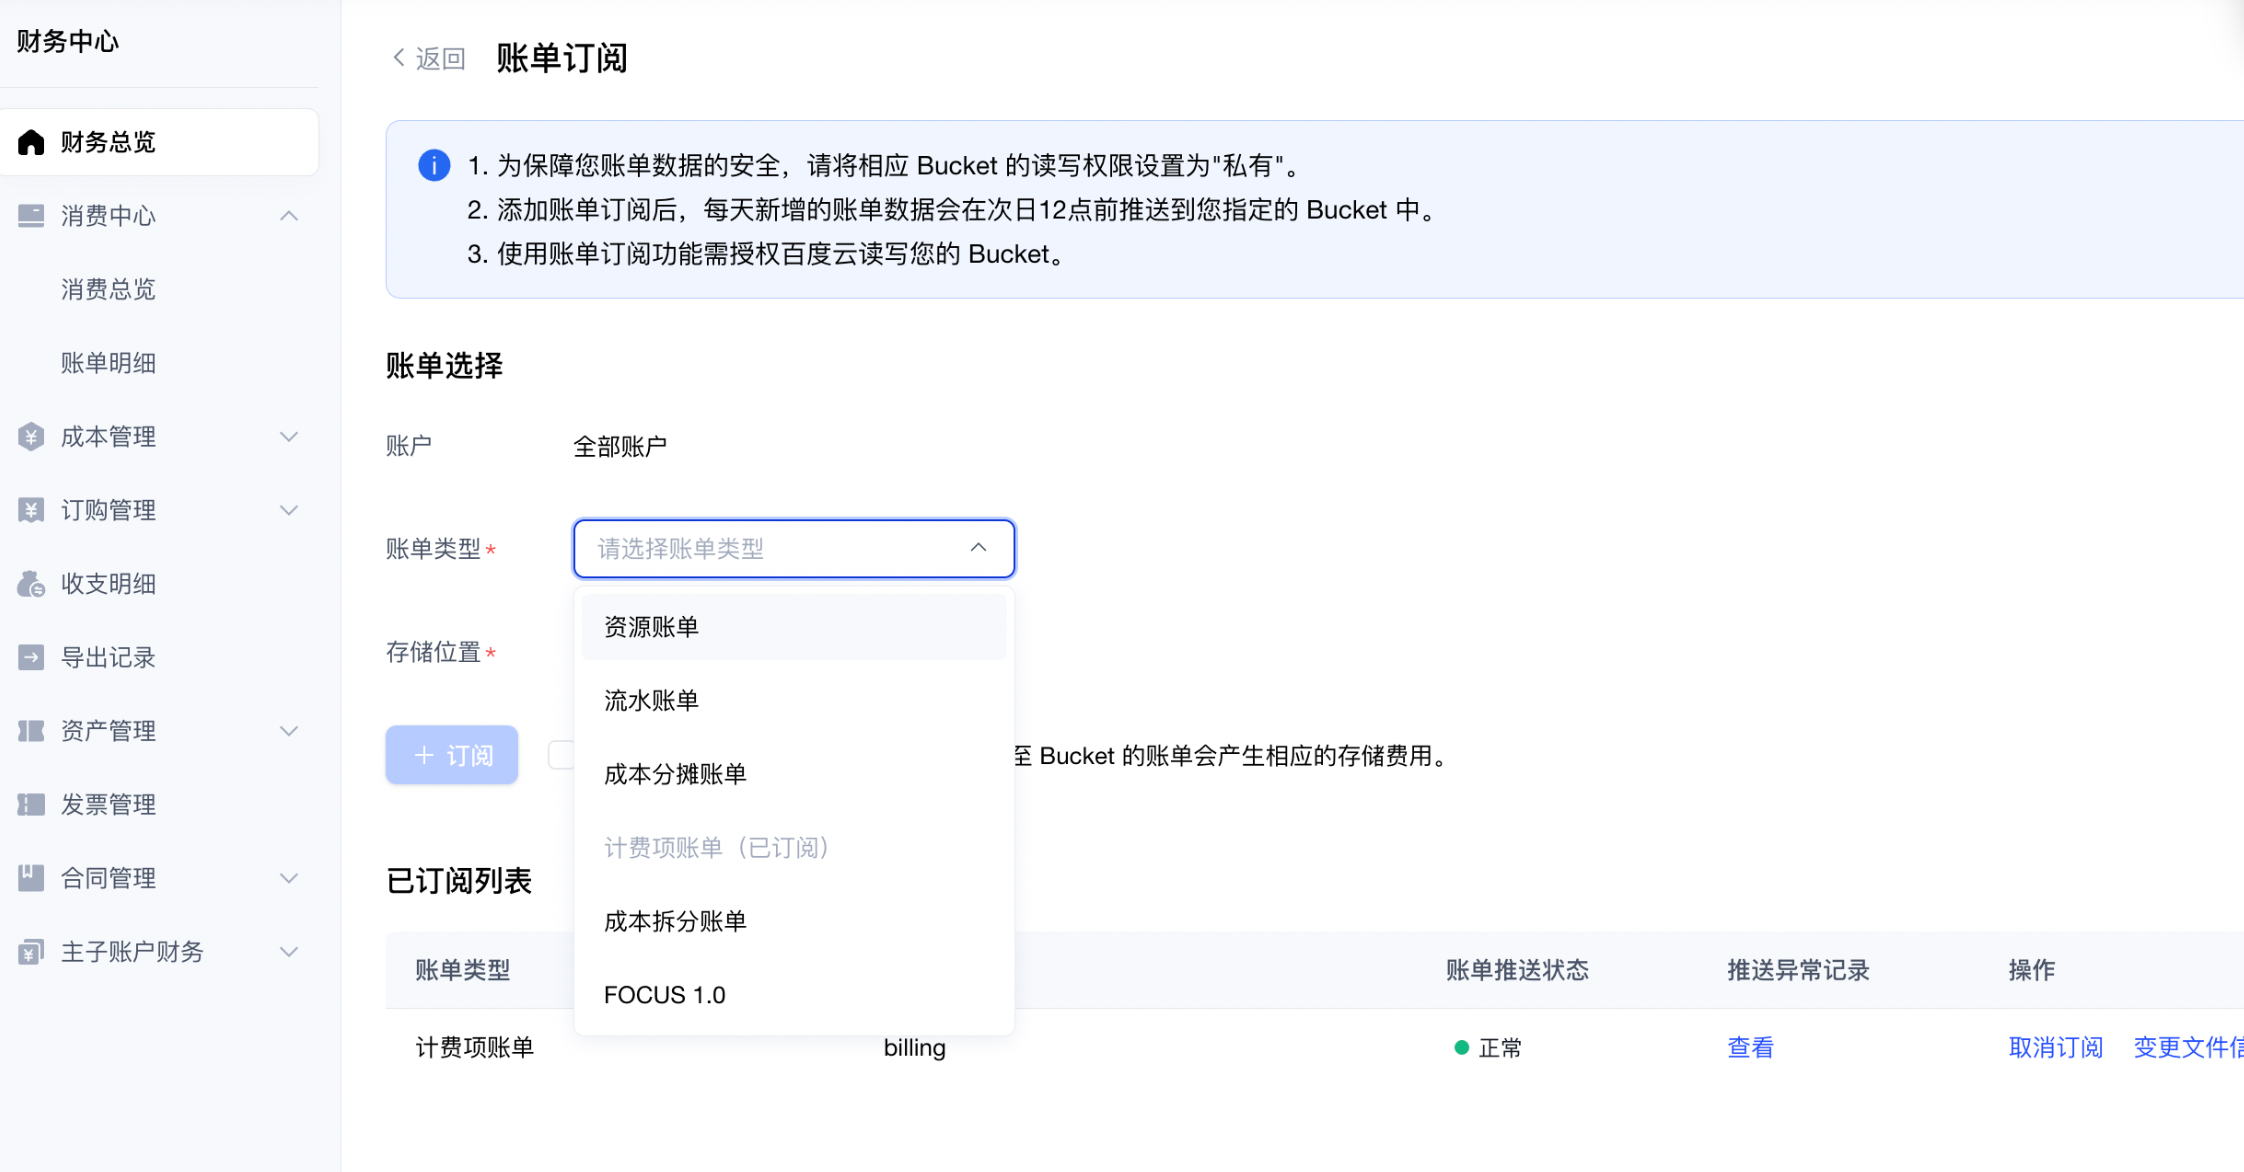Click 全部账户 account value
Viewport: 2244px width, 1172px height.
(620, 446)
